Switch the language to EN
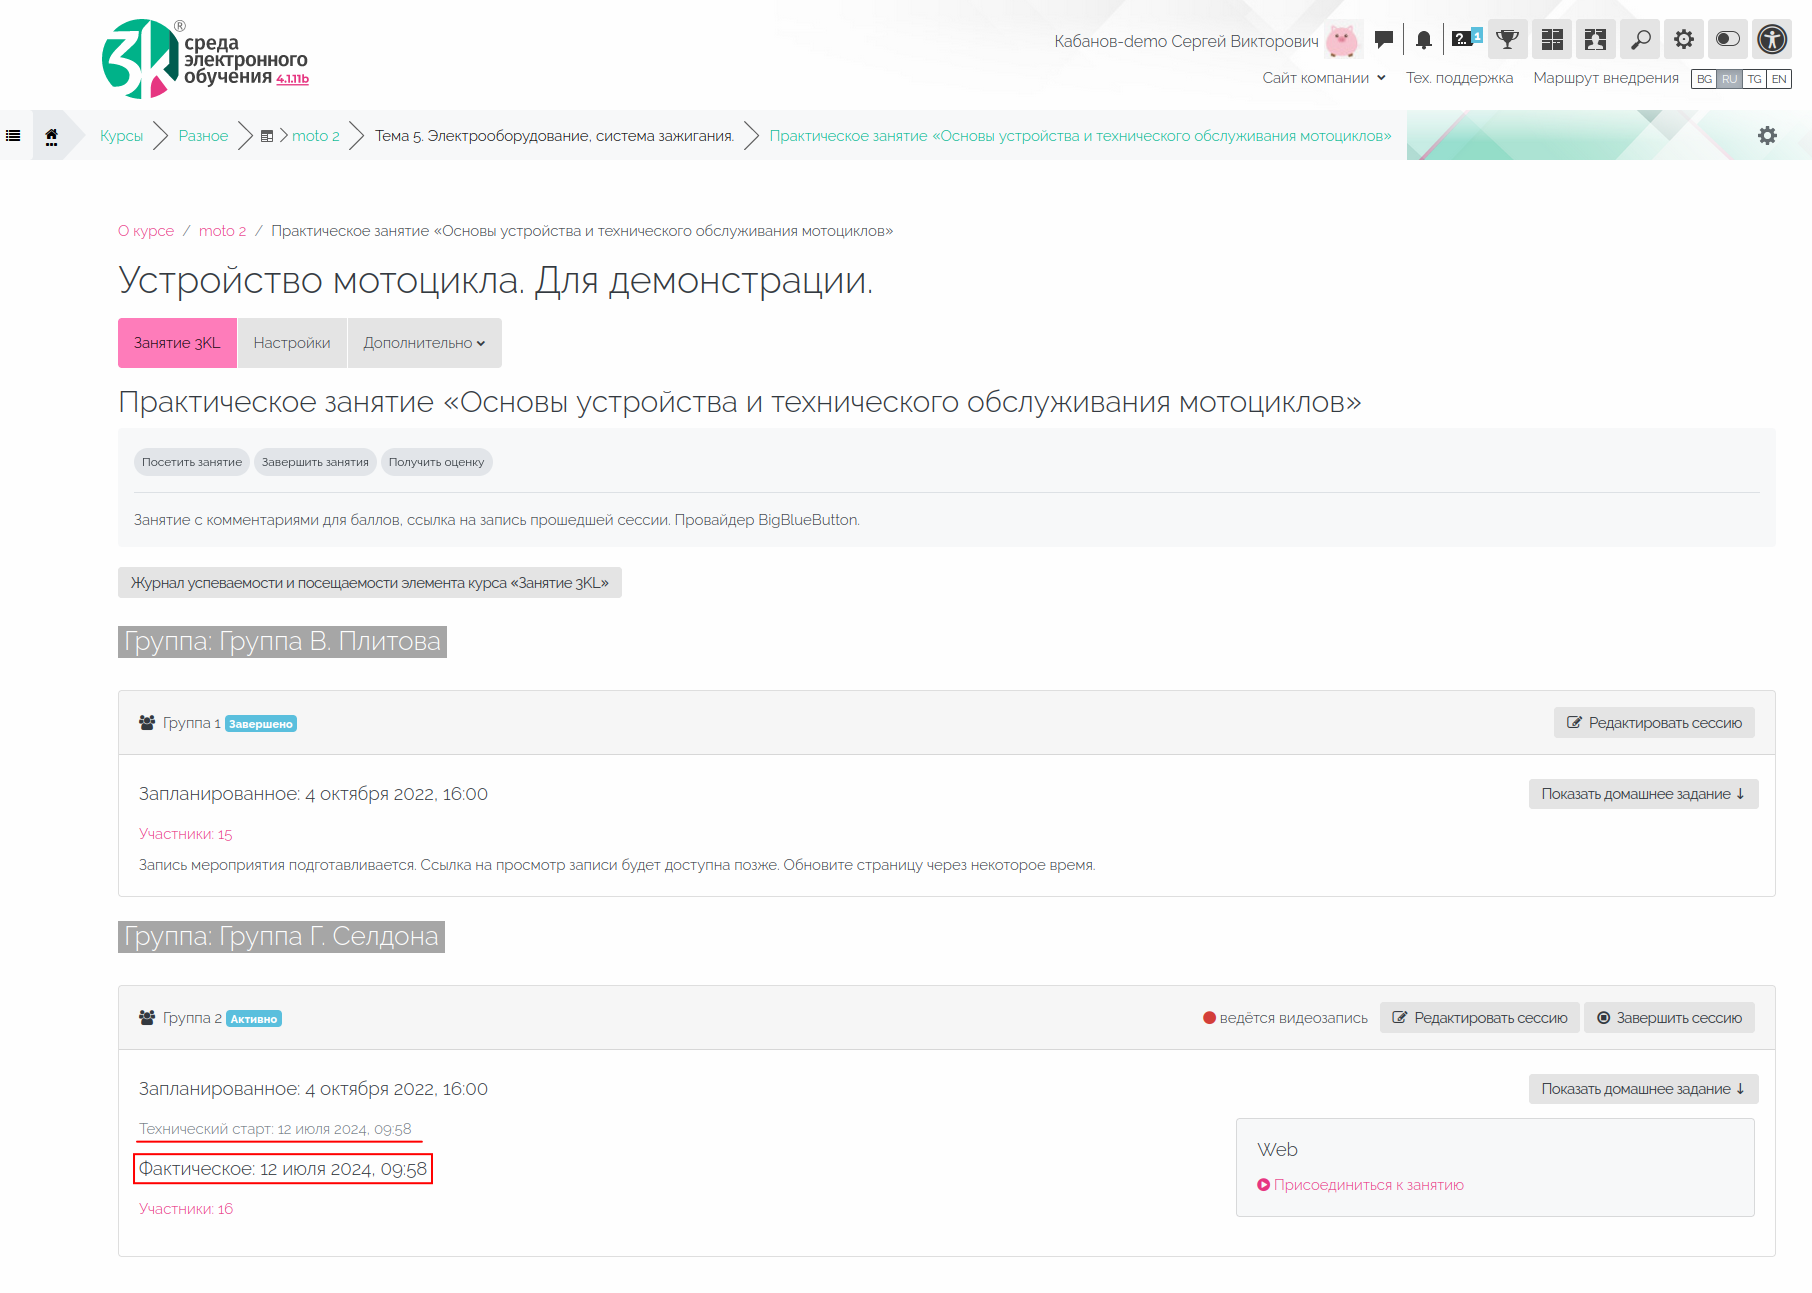 point(1779,79)
